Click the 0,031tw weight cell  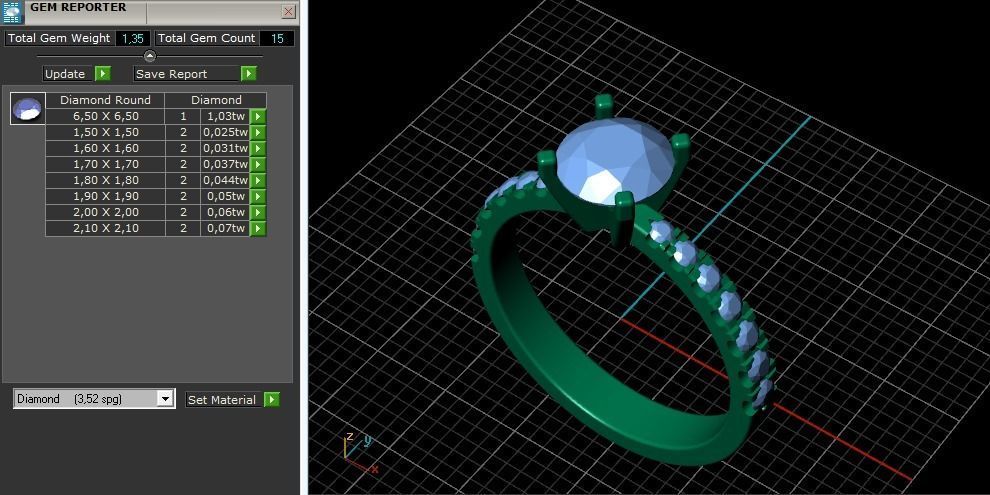click(x=225, y=148)
